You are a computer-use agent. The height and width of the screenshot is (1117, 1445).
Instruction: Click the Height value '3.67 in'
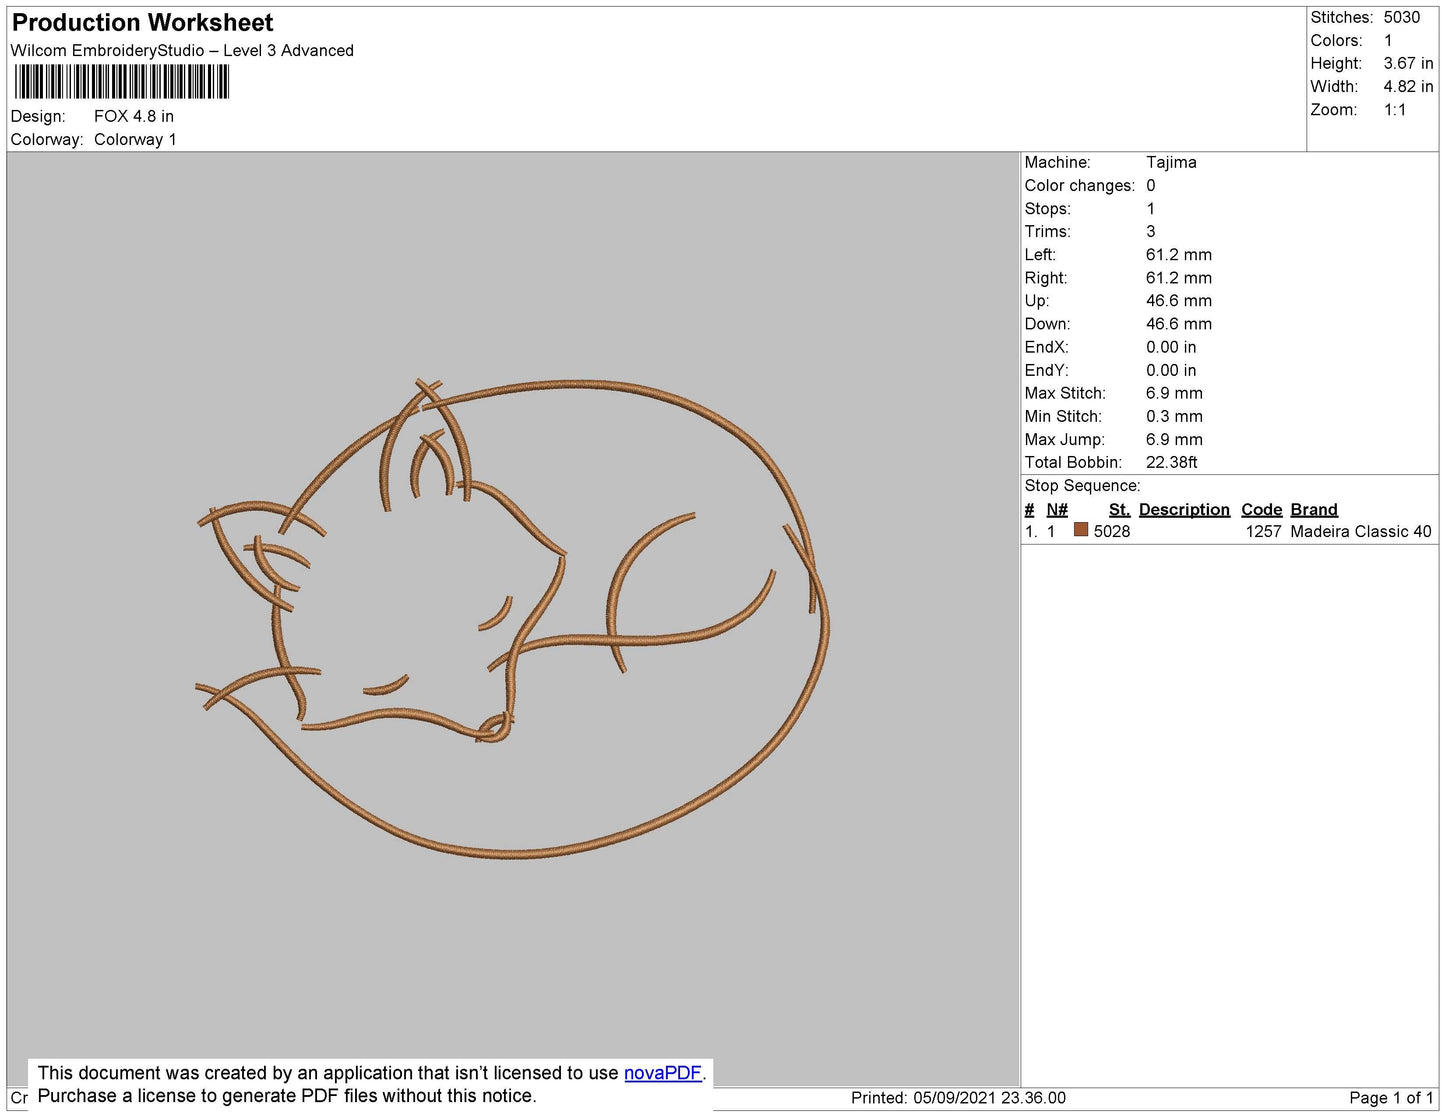click(1409, 64)
